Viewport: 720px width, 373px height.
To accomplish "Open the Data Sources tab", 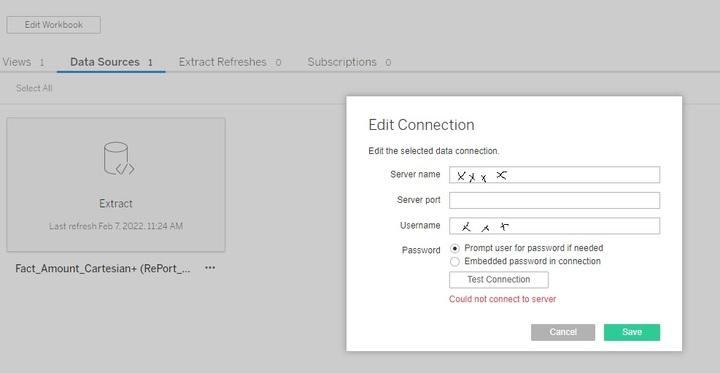I will [x=111, y=62].
